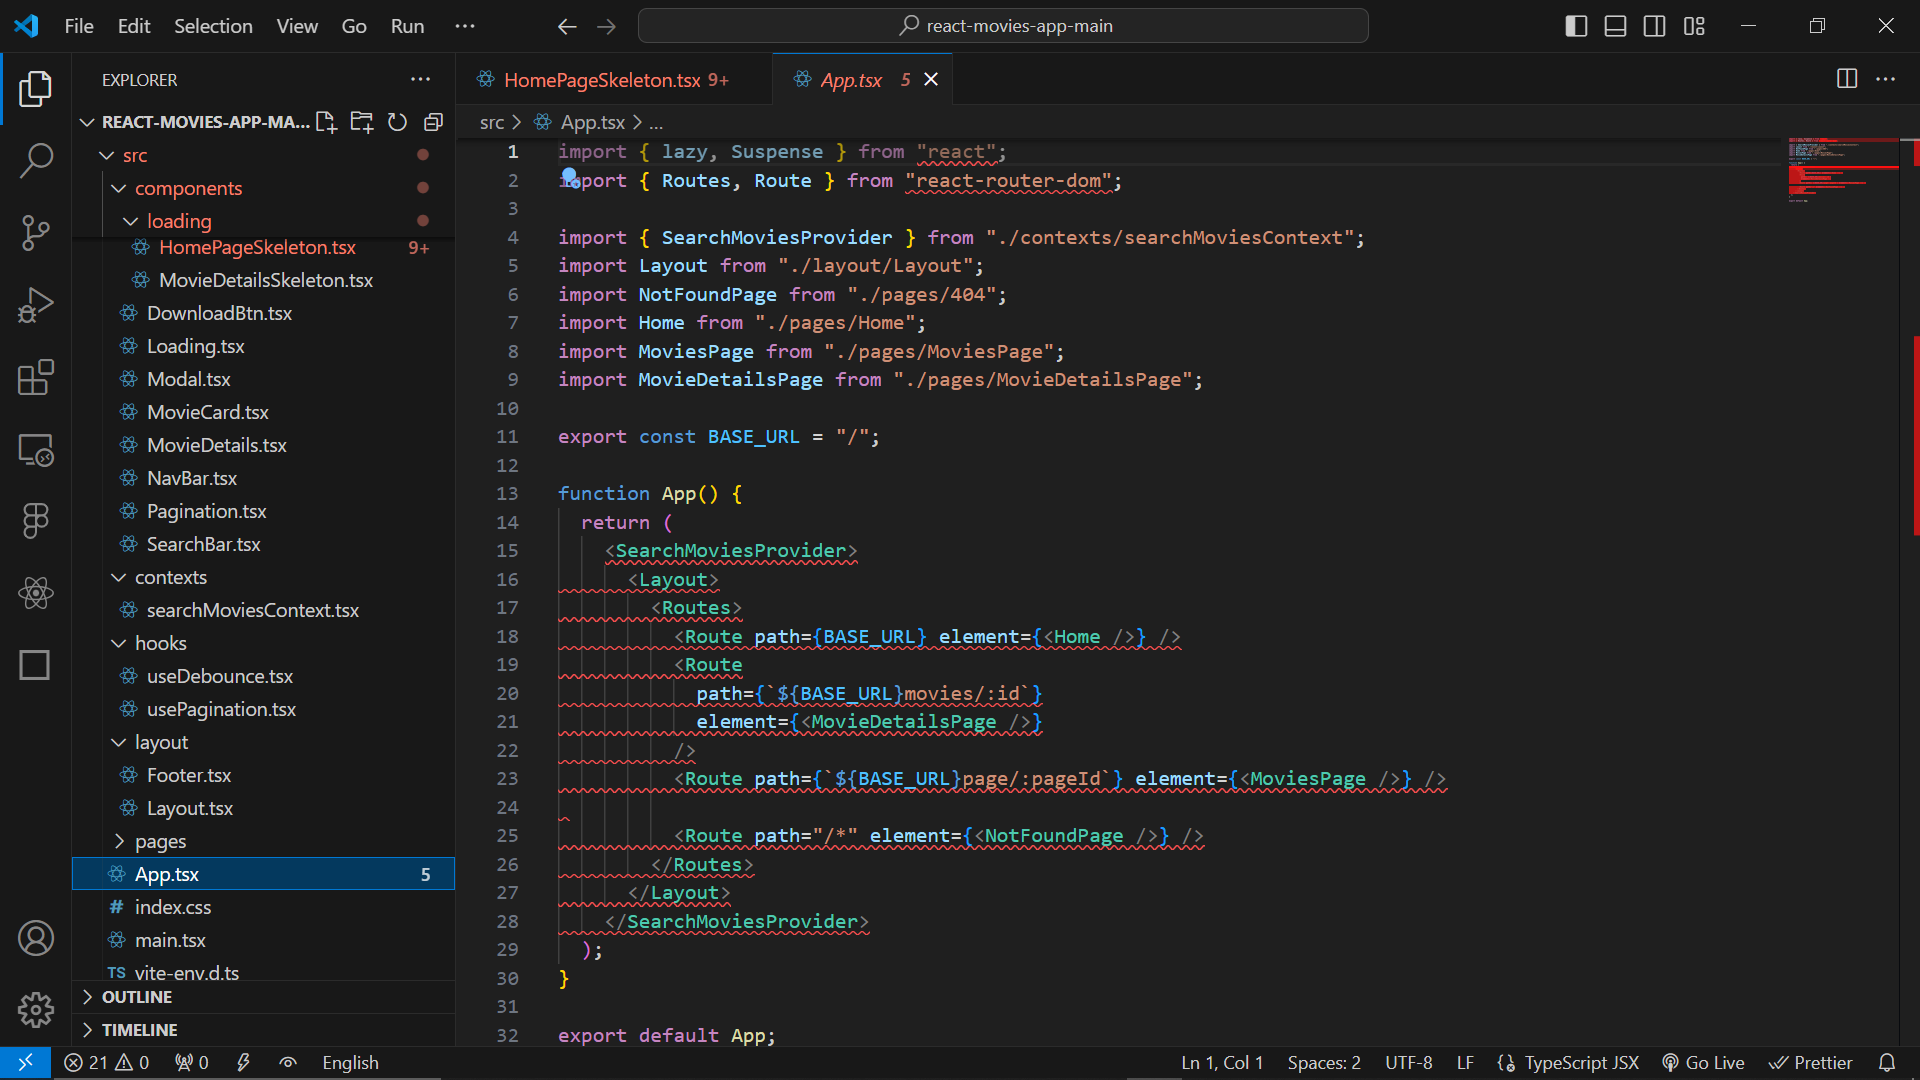Toggle the primary side bar visibility
Image resolution: width=1920 pixels, height=1080 pixels.
1576,26
